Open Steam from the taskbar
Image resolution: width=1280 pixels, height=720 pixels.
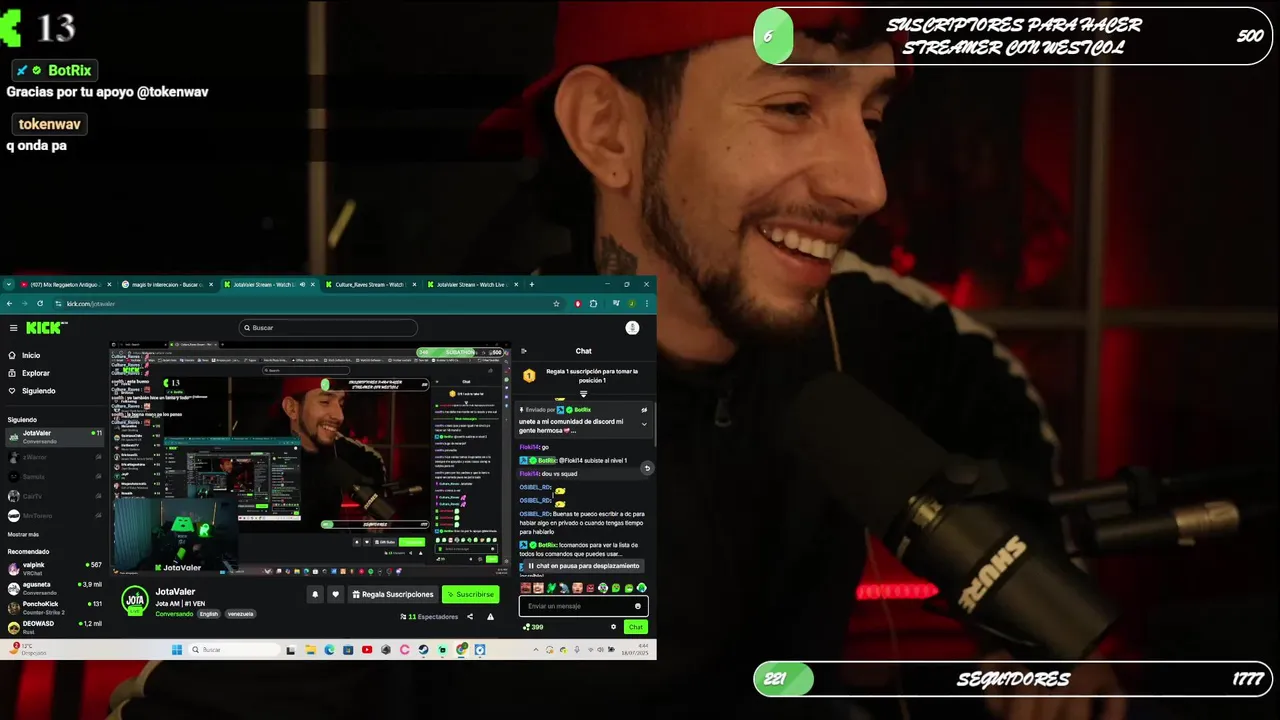(x=423, y=650)
